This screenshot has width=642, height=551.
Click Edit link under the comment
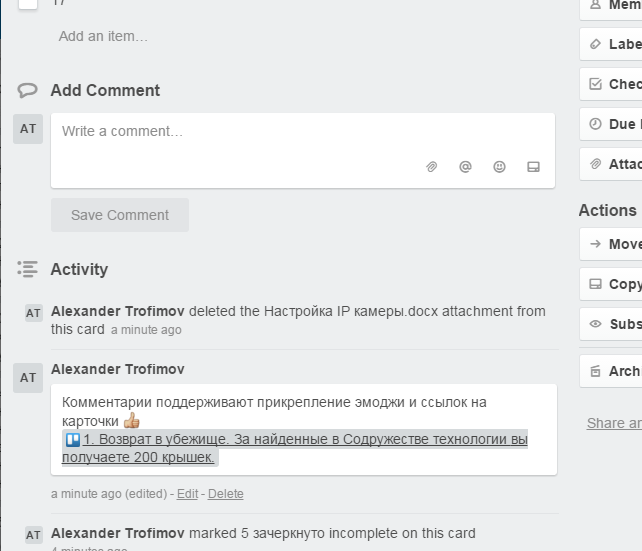187,494
